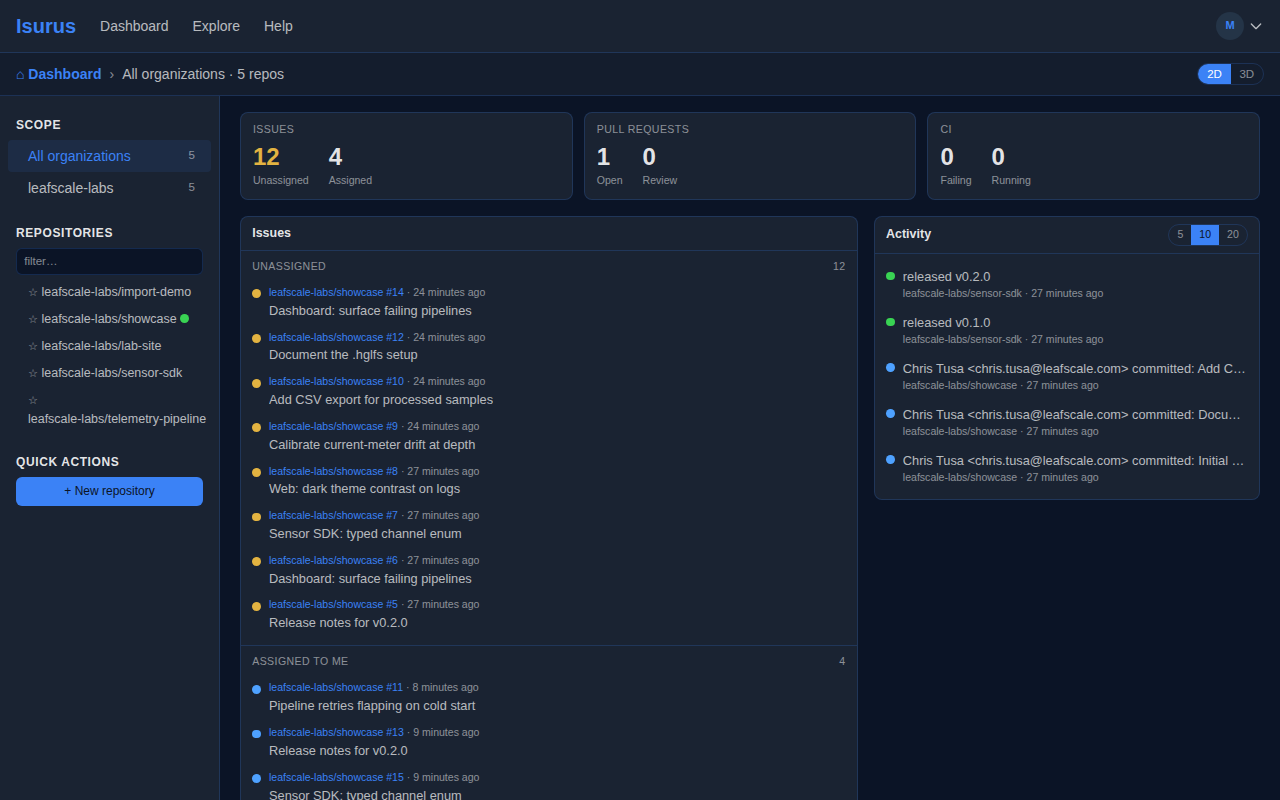The width and height of the screenshot is (1280, 800).
Task: Switch view to 2D mode
Action: coord(1214,74)
